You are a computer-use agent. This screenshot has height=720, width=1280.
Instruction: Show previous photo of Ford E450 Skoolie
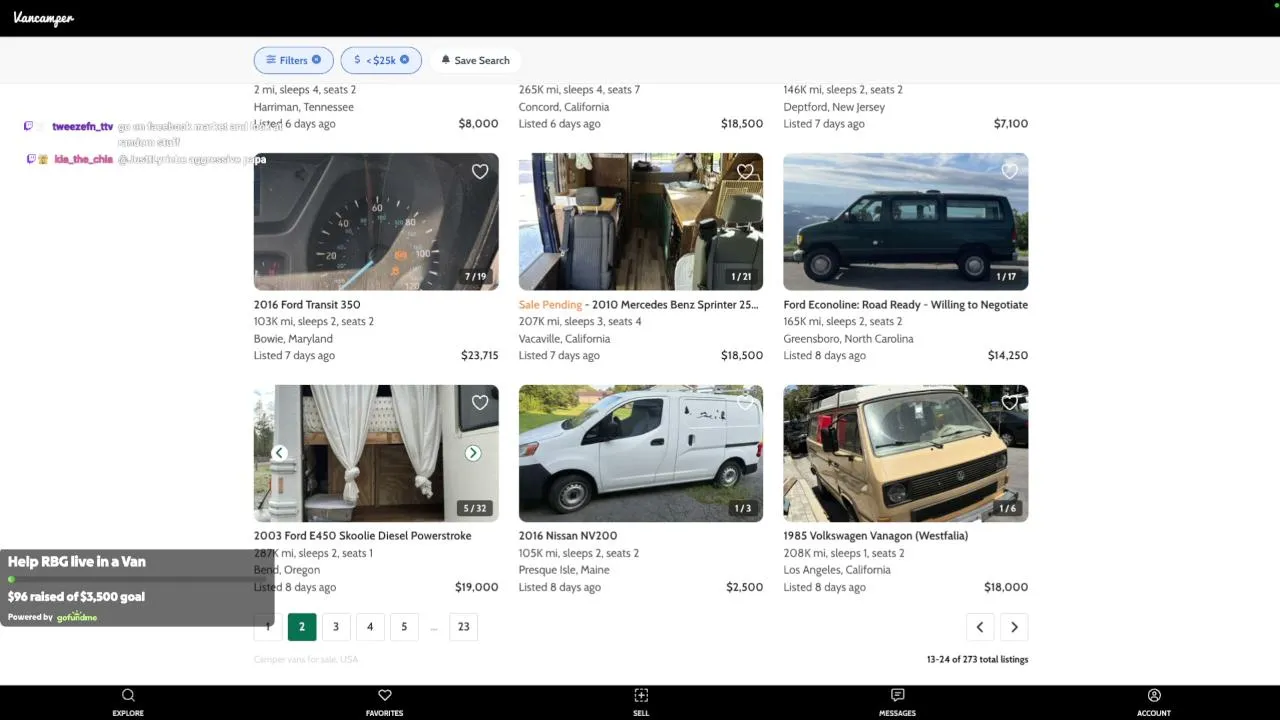coord(279,453)
